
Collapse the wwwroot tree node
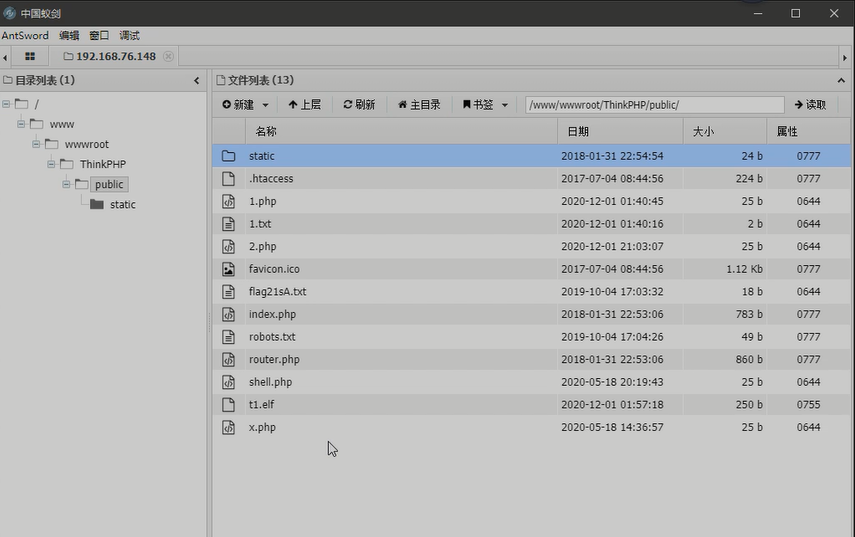(36, 144)
